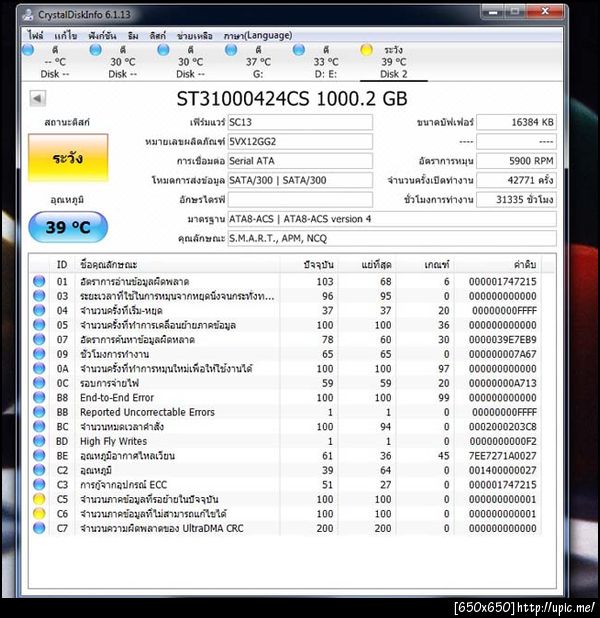The width and height of the screenshot is (600, 618).
Task: Click the serial number field 5VX12GG2
Action: (300, 141)
